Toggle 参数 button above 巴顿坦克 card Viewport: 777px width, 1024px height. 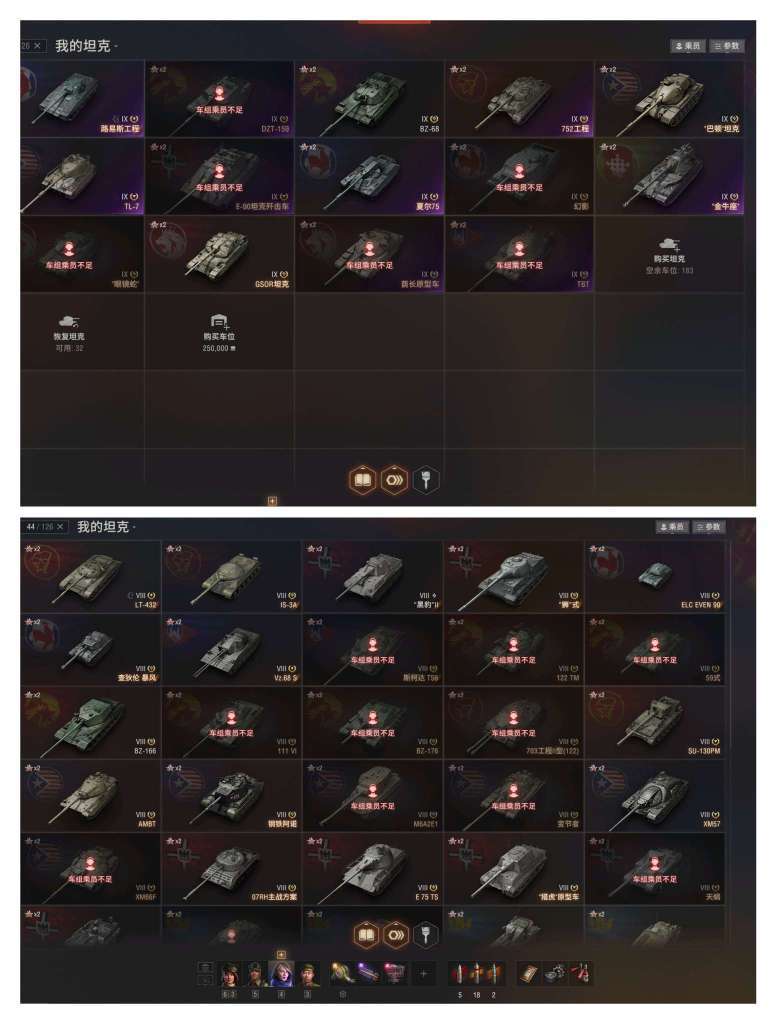click(x=727, y=46)
